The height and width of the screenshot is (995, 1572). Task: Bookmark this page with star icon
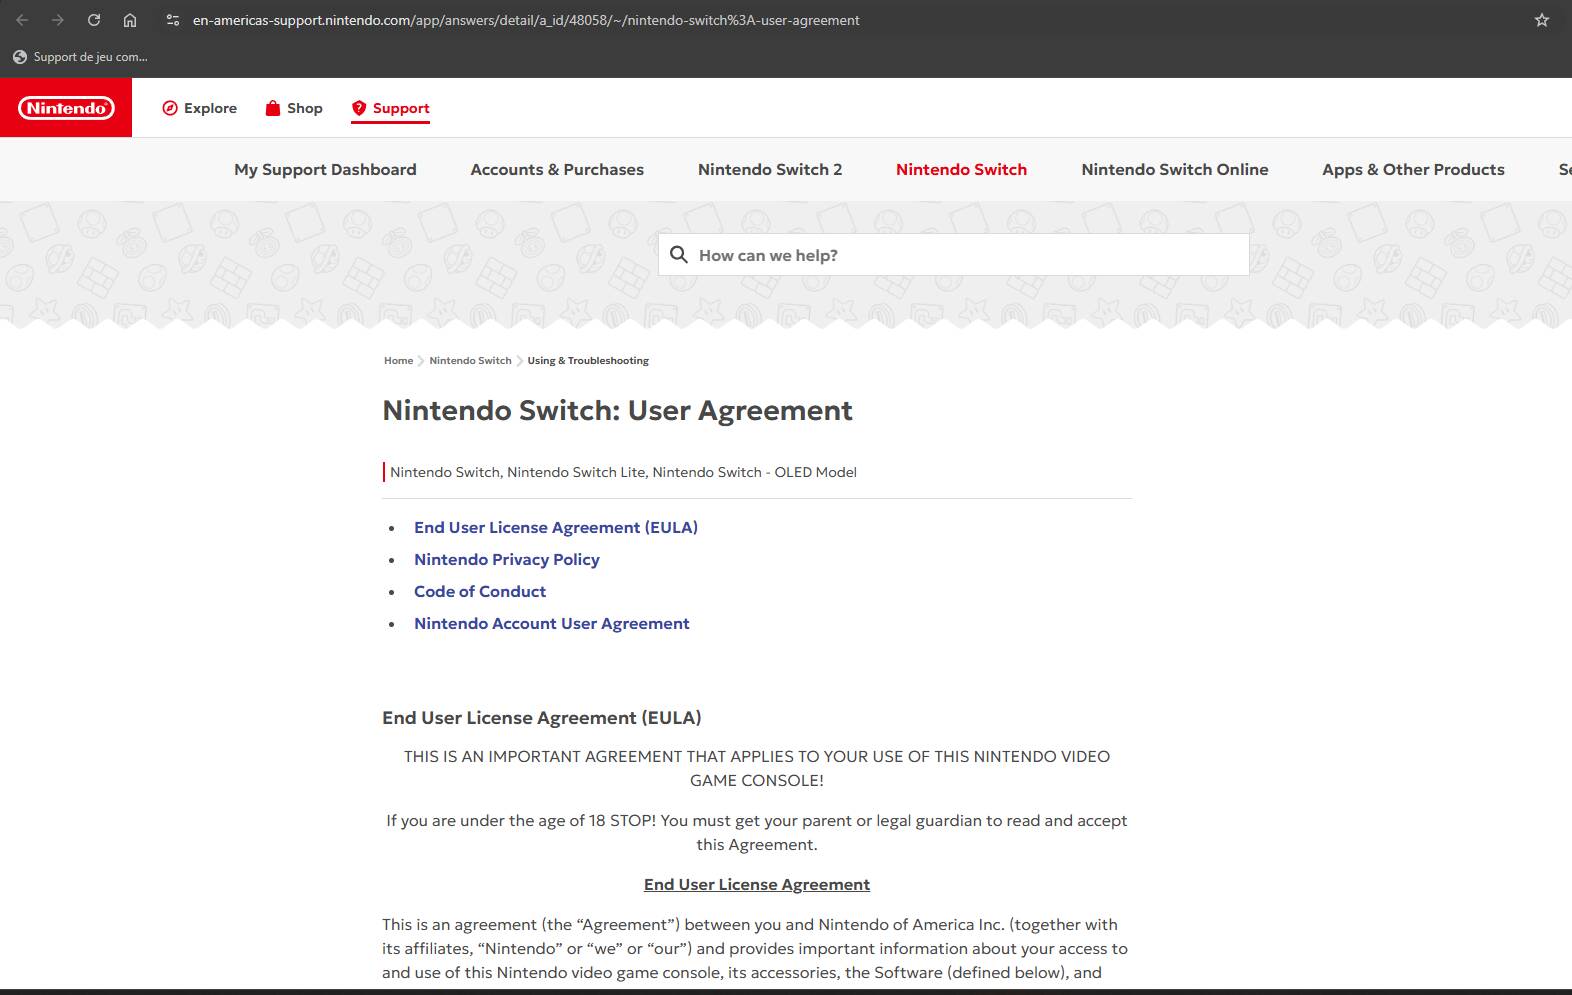[1541, 20]
